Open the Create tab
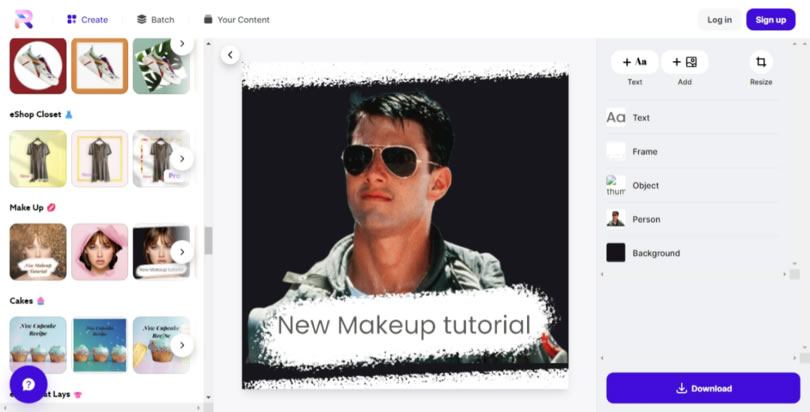This screenshot has height=412, width=810. pos(87,20)
